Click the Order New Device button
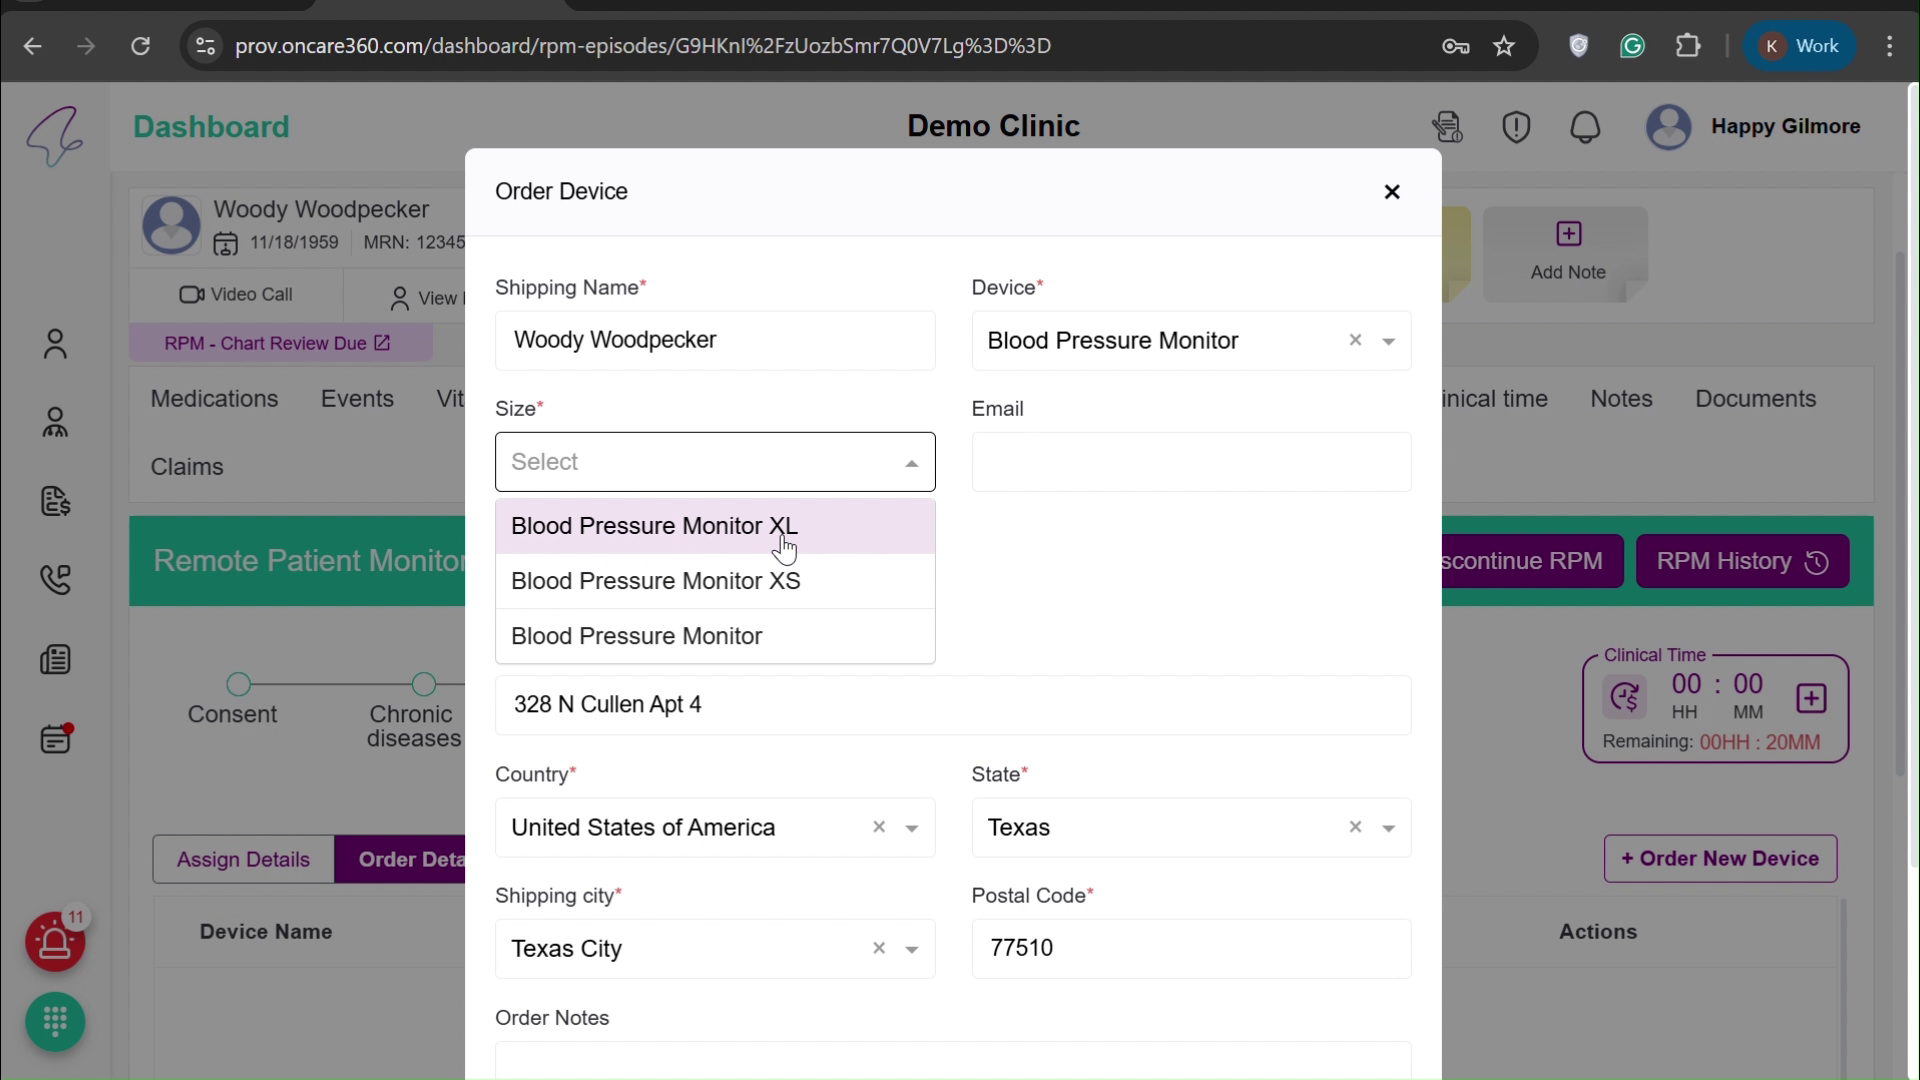This screenshot has width=1920, height=1080. [x=1719, y=858]
